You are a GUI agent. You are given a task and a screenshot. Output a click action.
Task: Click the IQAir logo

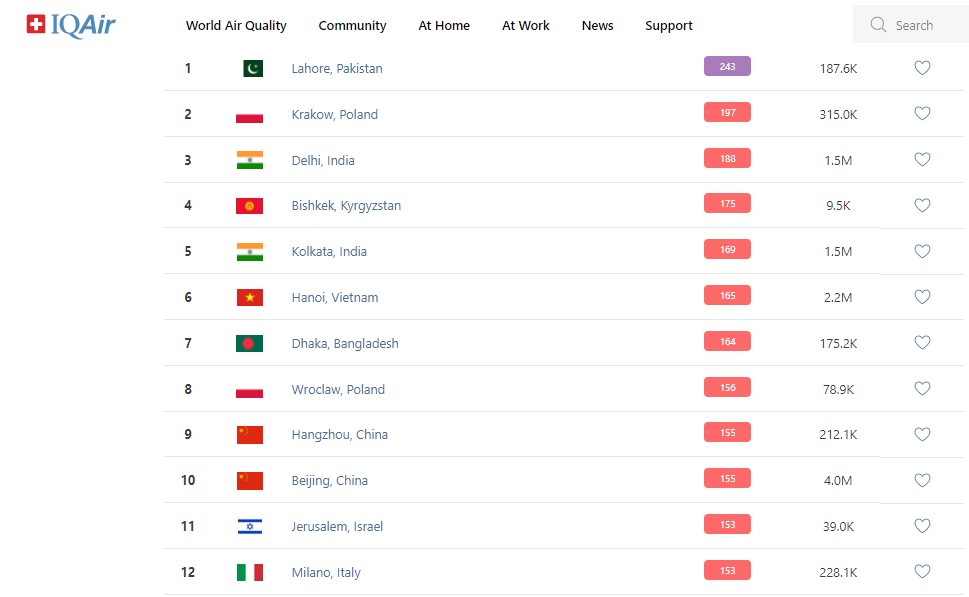point(71,25)
